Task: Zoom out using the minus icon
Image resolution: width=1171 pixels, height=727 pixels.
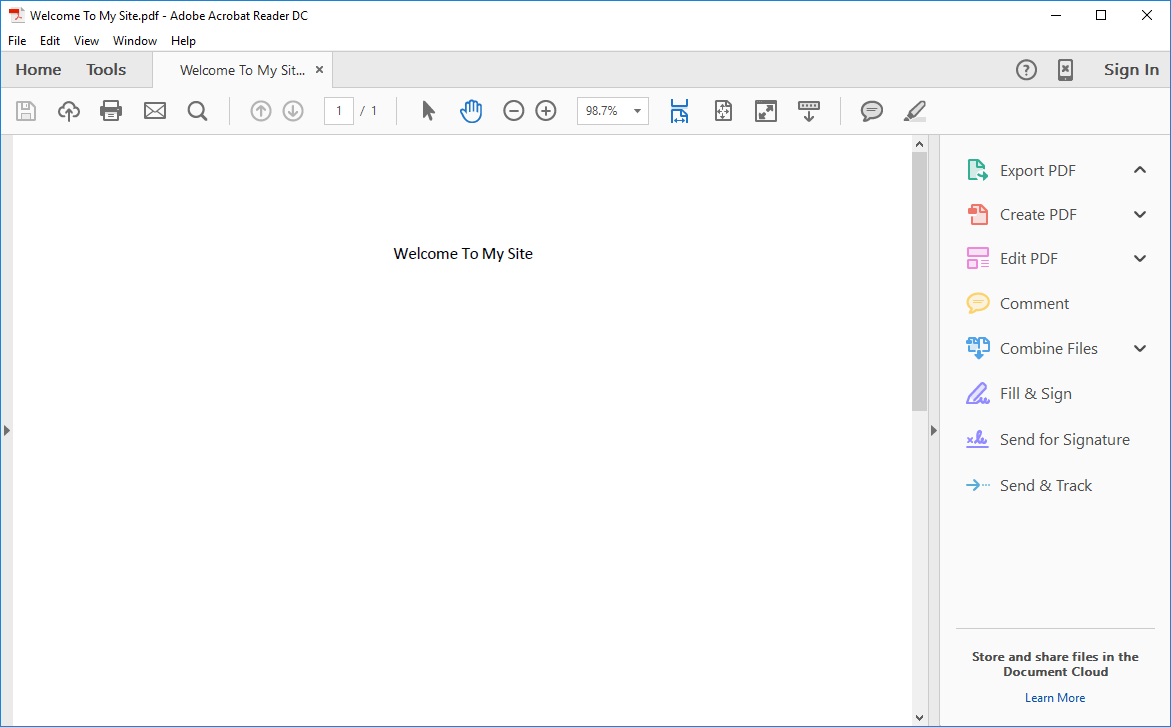Action: pos(513,110)
